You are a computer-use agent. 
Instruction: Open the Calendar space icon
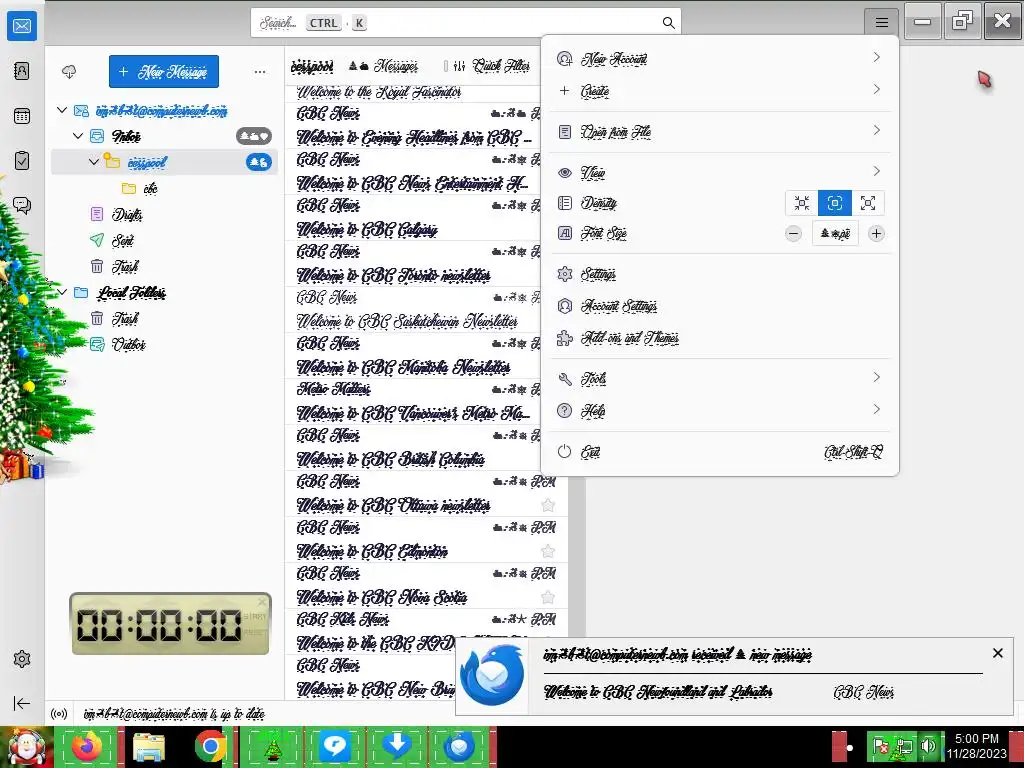(x=22, y=116)
